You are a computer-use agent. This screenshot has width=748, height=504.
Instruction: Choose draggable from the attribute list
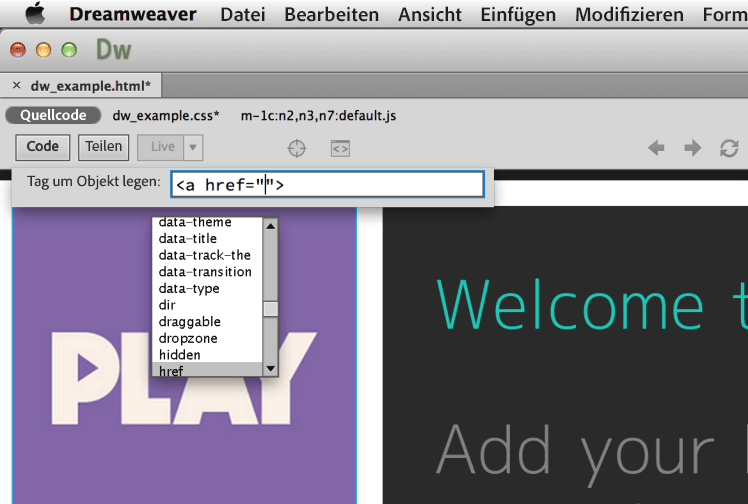coord(207,322)
